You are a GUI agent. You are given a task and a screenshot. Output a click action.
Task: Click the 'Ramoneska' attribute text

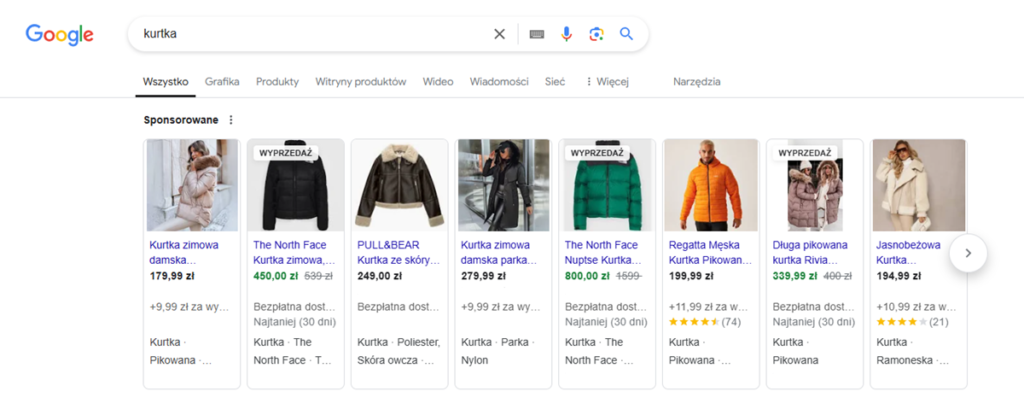click(904, 360)
